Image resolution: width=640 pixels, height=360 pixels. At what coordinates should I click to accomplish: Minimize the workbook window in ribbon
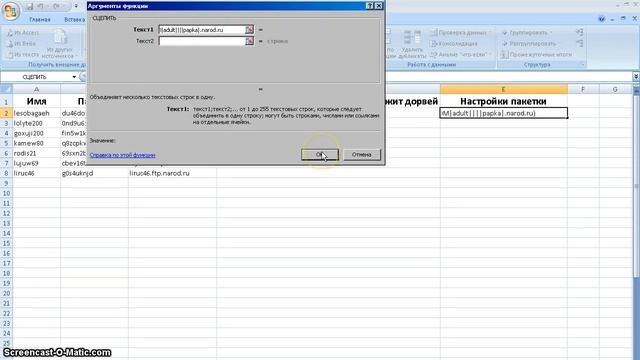(612, 19)
